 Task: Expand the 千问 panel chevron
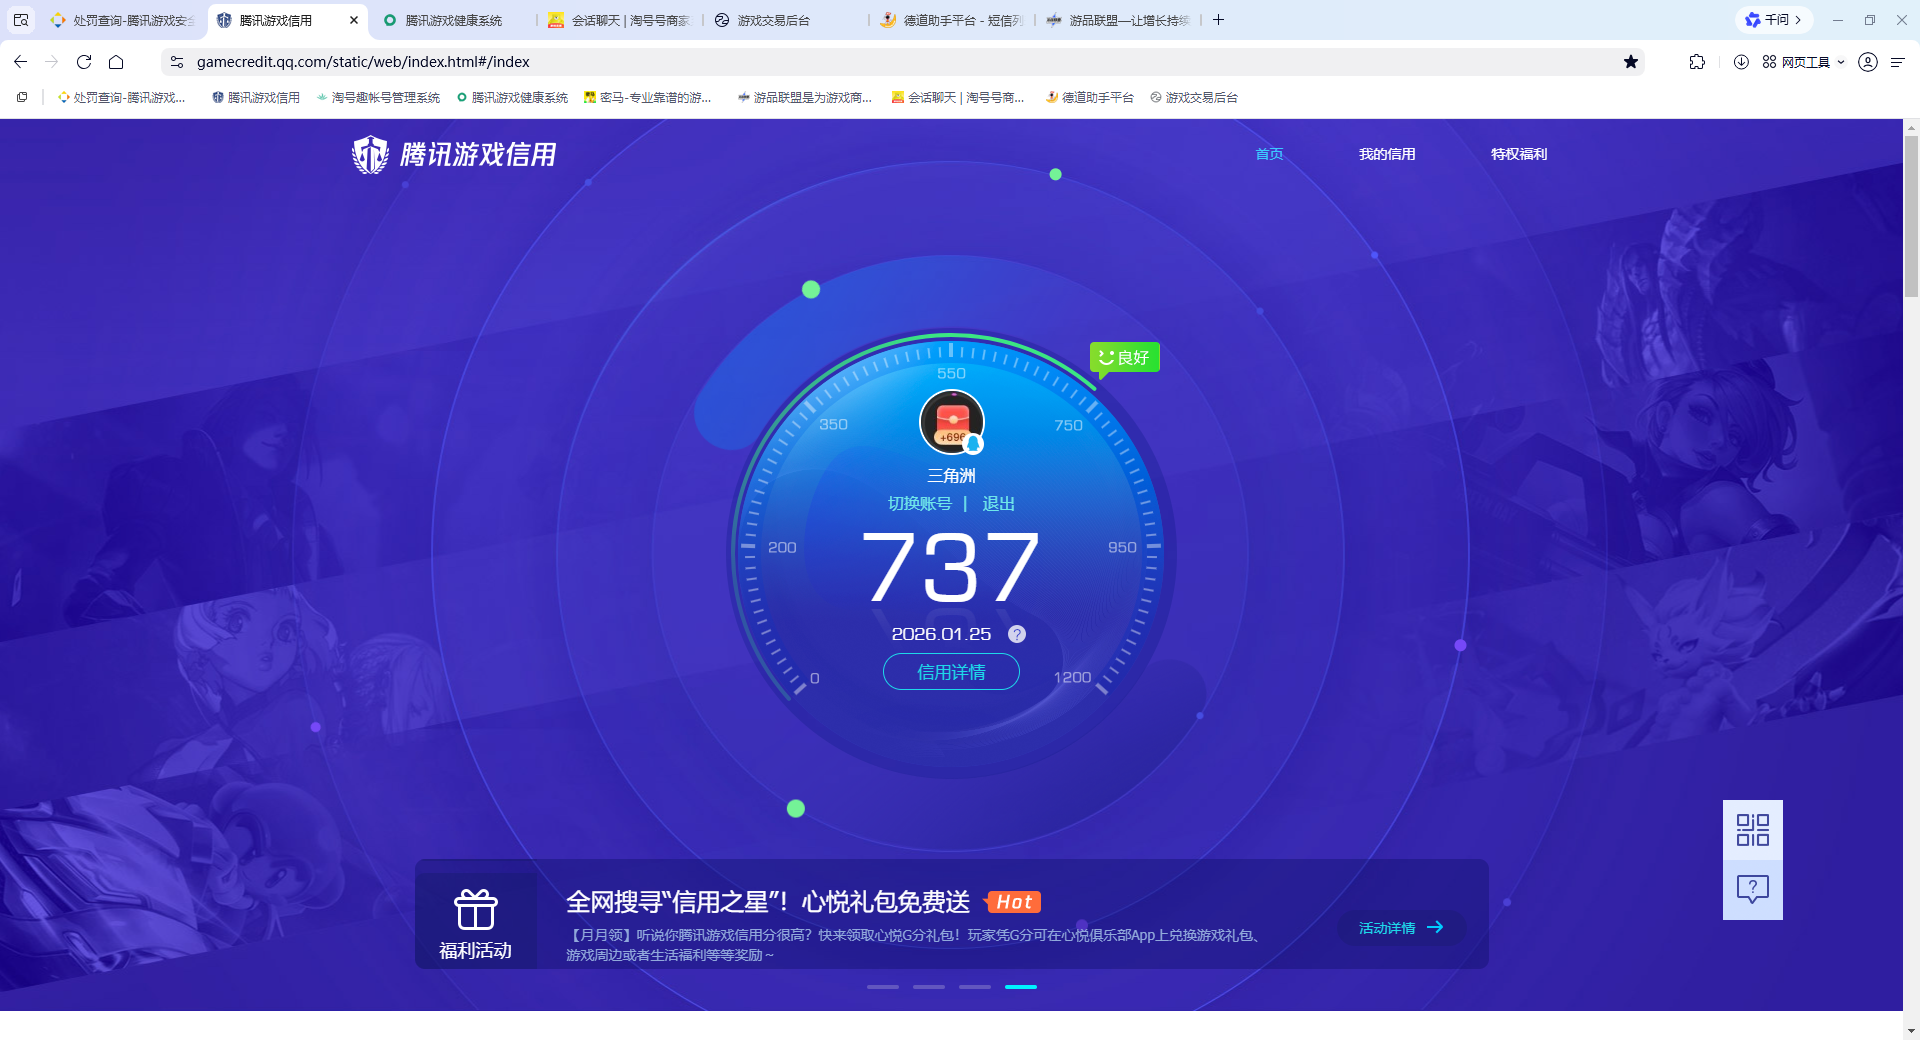[1797, 19]
